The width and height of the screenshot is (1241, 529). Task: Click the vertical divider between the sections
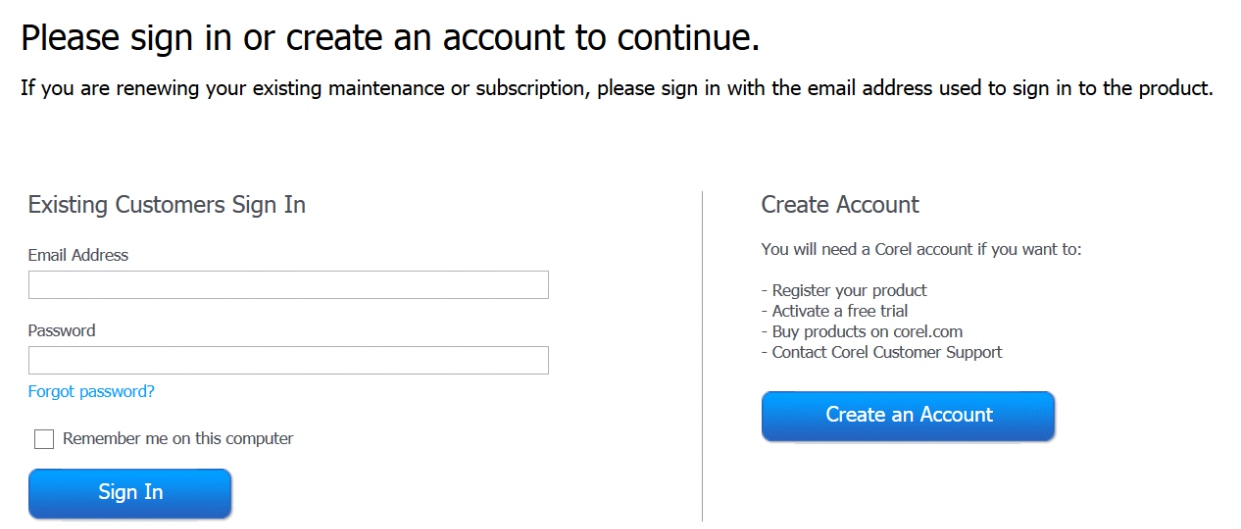pyautogui.click(x=702, y=355)
